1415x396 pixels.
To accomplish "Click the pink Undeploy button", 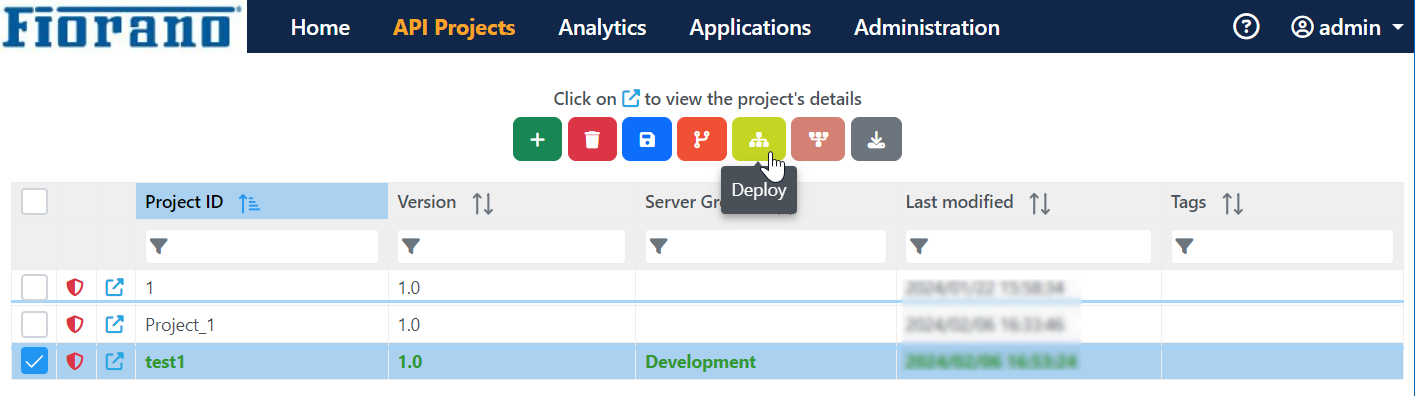I will 818,139.
